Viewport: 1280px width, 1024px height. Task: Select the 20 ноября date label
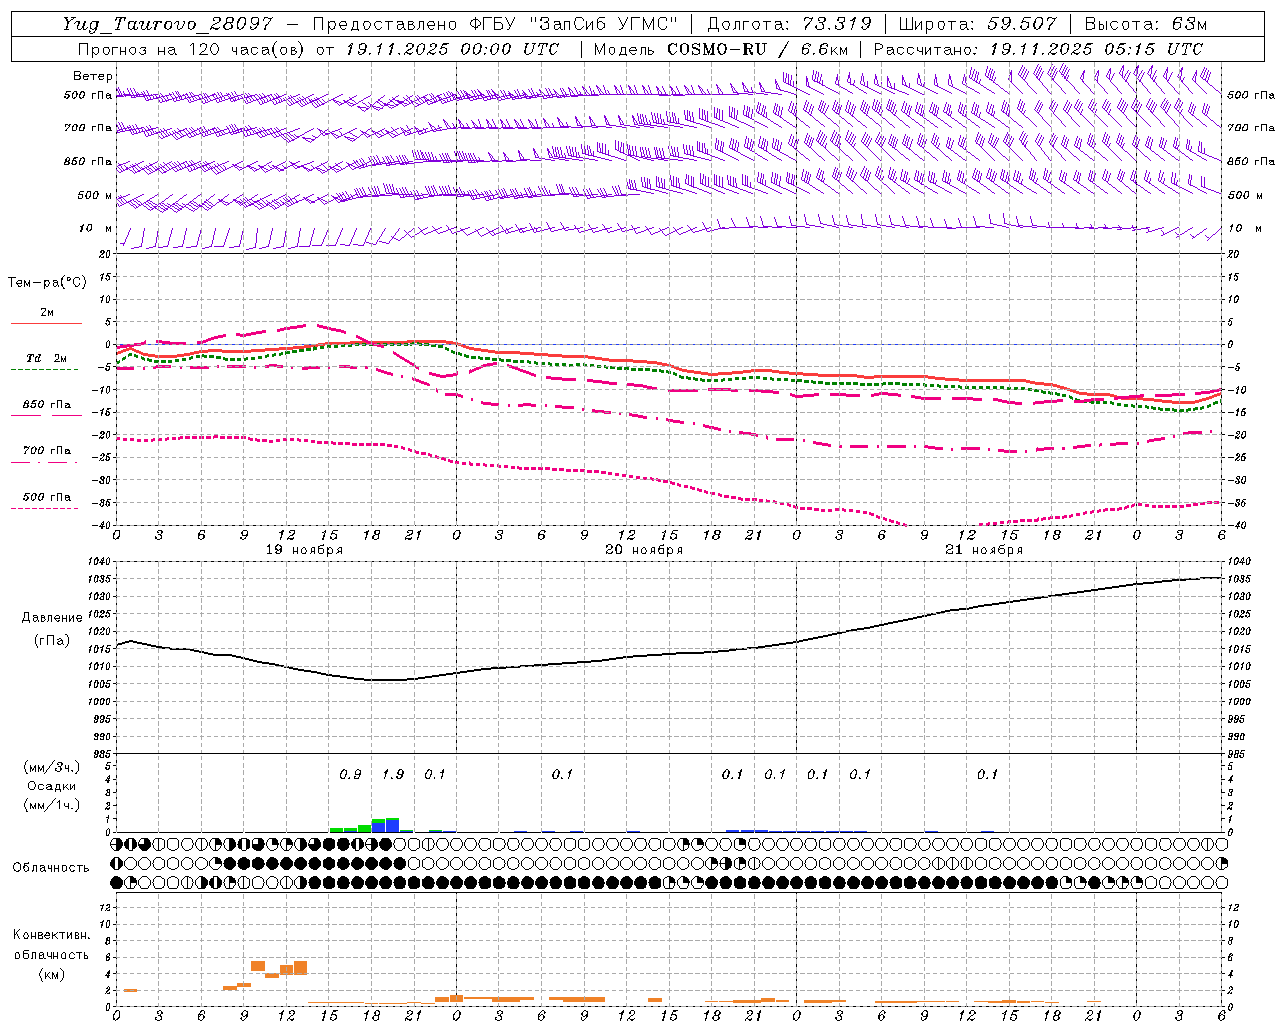pyautogui.click(x=644, y=550)
